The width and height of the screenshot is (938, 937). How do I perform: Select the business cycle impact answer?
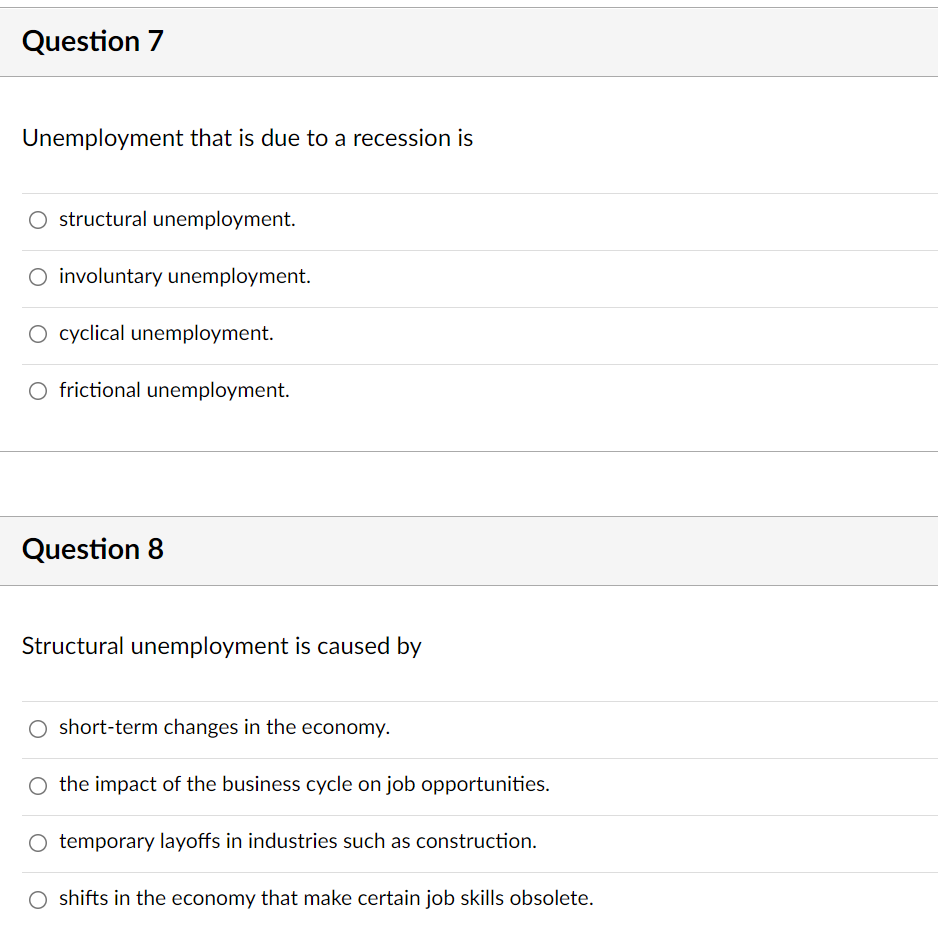[37, 785]
